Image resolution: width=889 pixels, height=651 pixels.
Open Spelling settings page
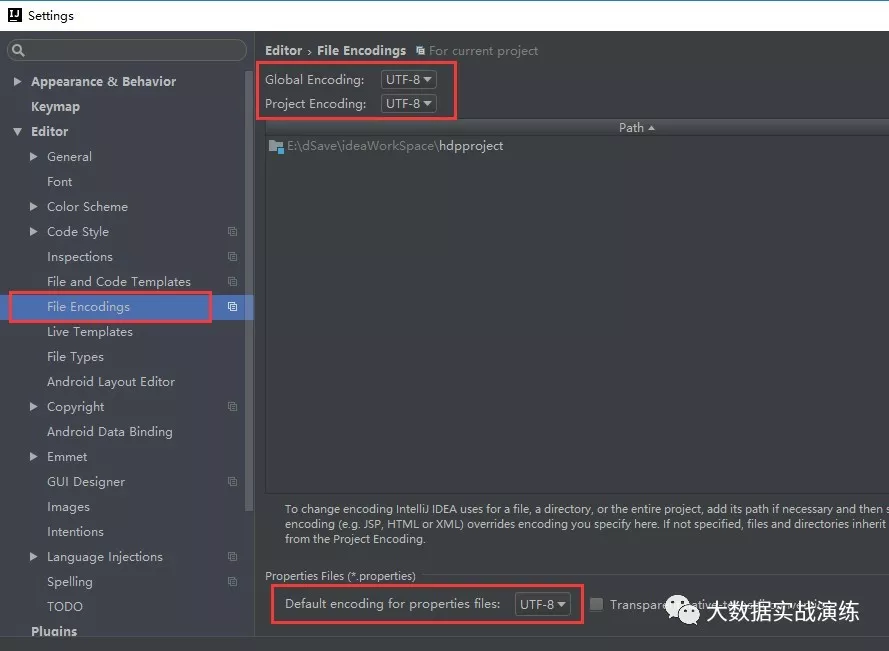(x=70, y=581)
